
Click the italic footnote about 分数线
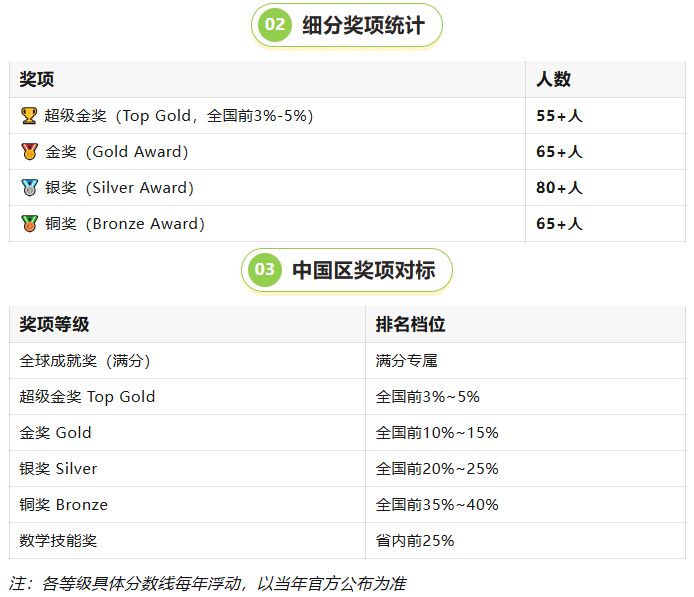[207, 584]
